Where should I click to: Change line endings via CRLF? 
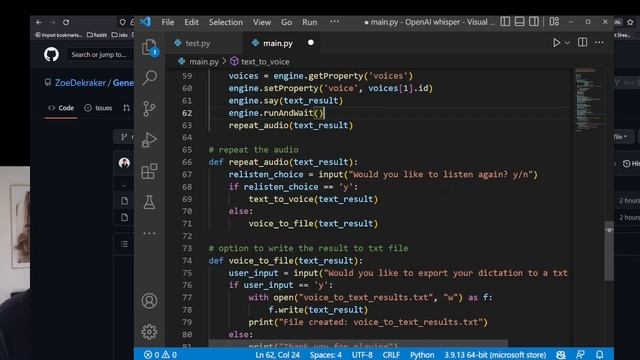(391, 355)
